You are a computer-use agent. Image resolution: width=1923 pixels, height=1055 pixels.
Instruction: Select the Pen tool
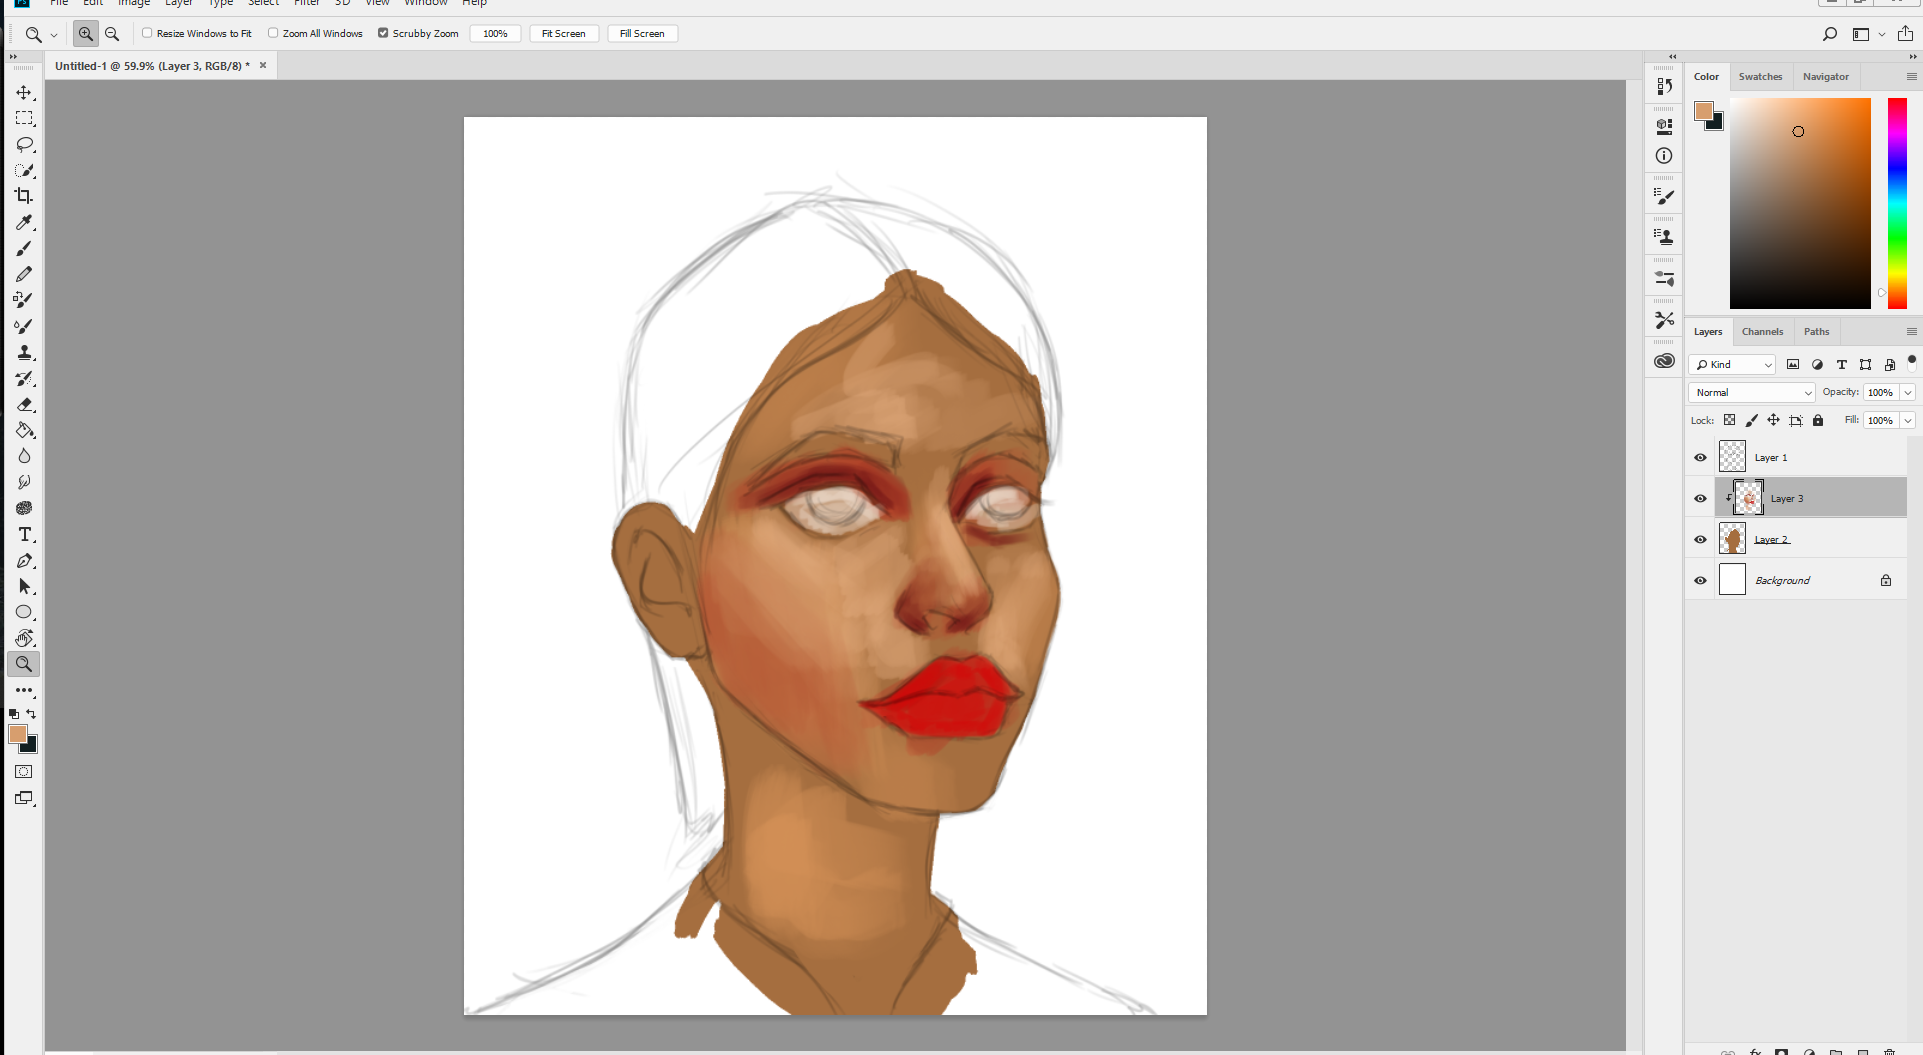click(24, 561)
